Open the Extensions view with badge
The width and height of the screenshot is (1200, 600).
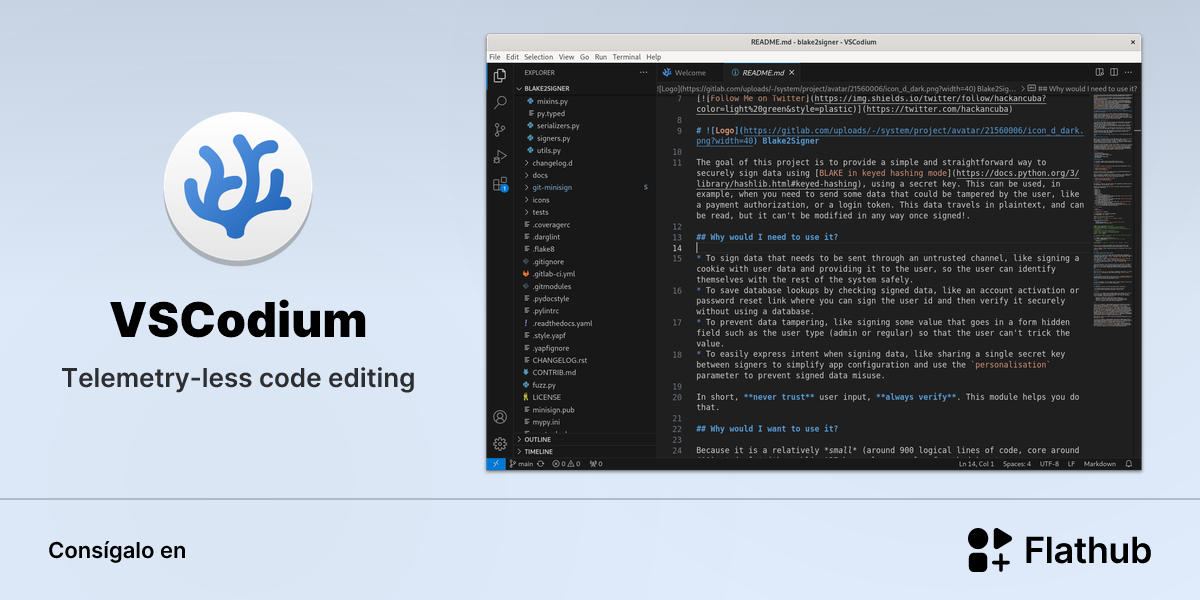pyautogui.click(x=499, y=184)
